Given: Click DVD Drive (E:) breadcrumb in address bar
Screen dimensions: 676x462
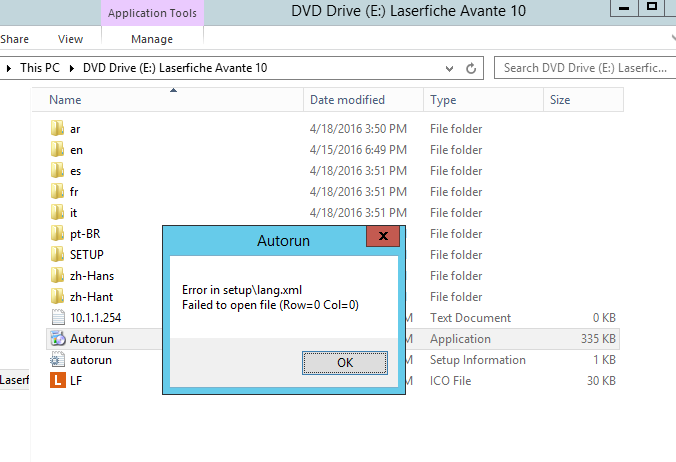Looking at the screenshot, I should 175,68.
